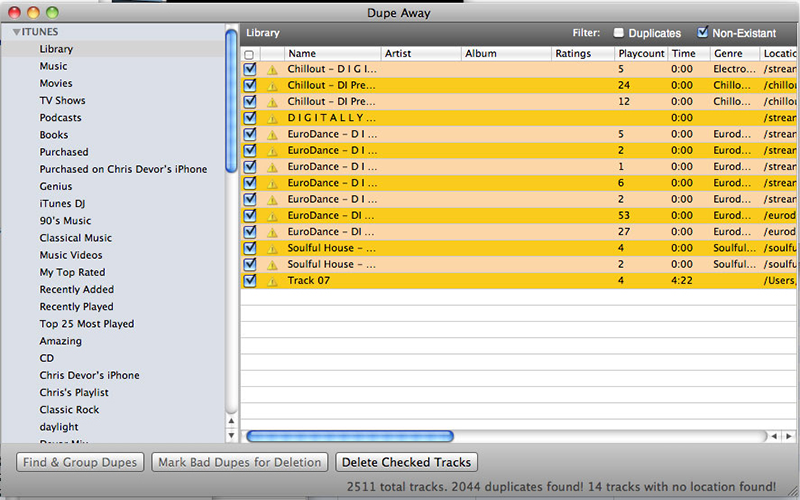Image resolution: width=800 pixels, height=500 pixels.
Task: Click Mark Bad Dupes for Deletion button
Action: (240, 462)
